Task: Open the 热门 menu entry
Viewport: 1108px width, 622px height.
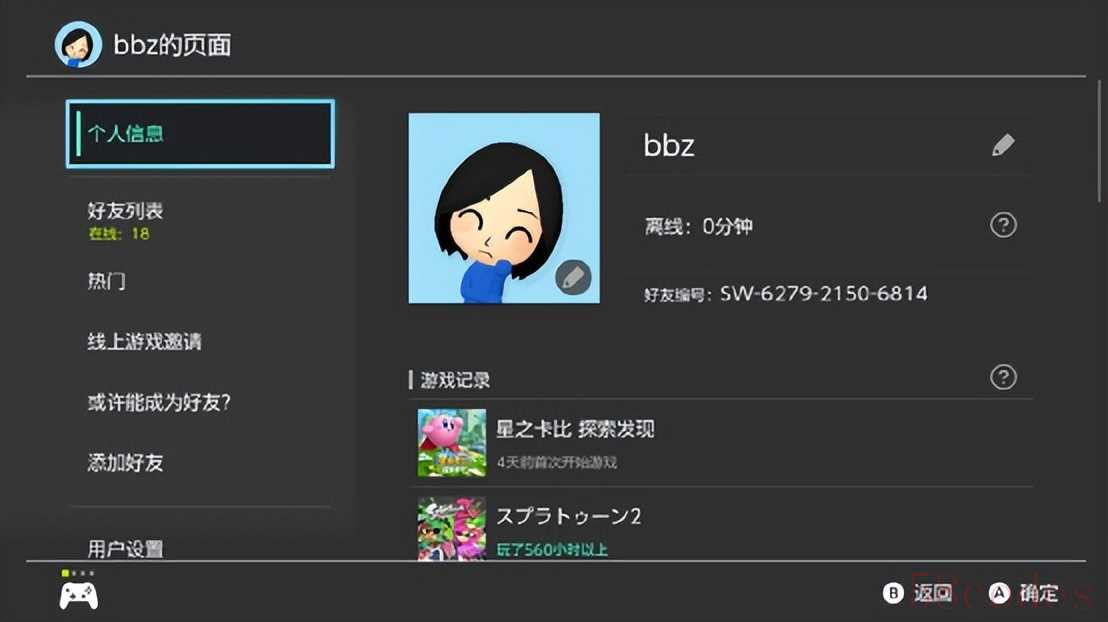Action: coord(107,281)
